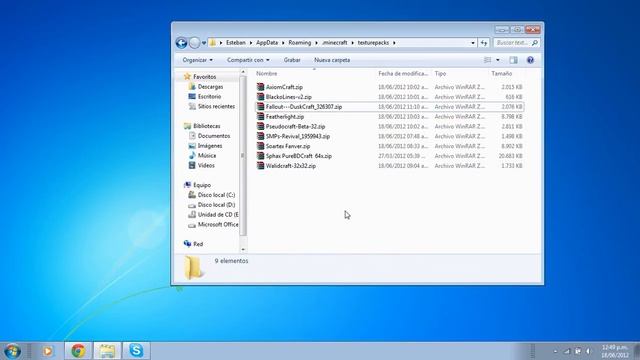Screen dimensions: 640x360
Task: Expand the arrow after texturepacks in path
Action: click(x=394, y=43)
